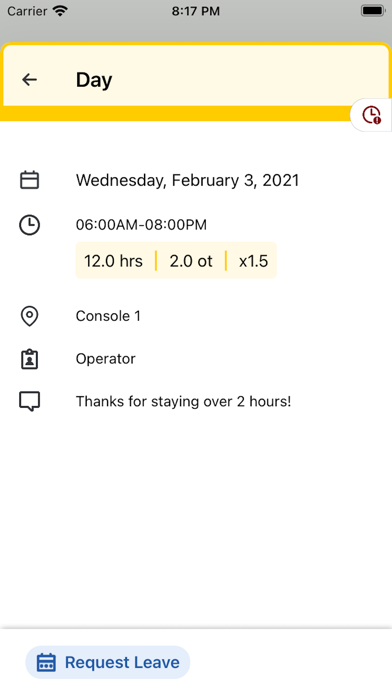
Task: Click the clock icon beside shift time
Action: [30, 225]
